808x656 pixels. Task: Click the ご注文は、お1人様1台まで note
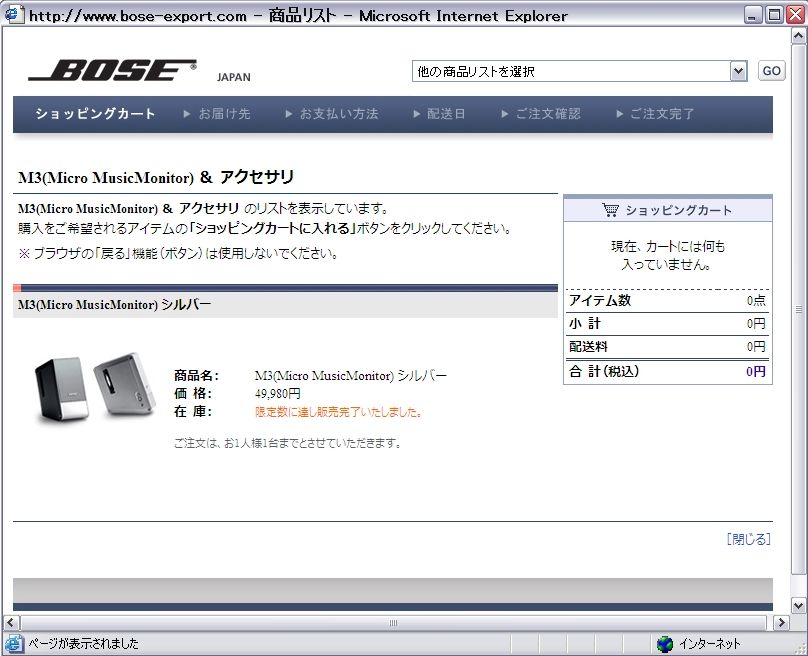pyautogui.click(x=288, y=443)
